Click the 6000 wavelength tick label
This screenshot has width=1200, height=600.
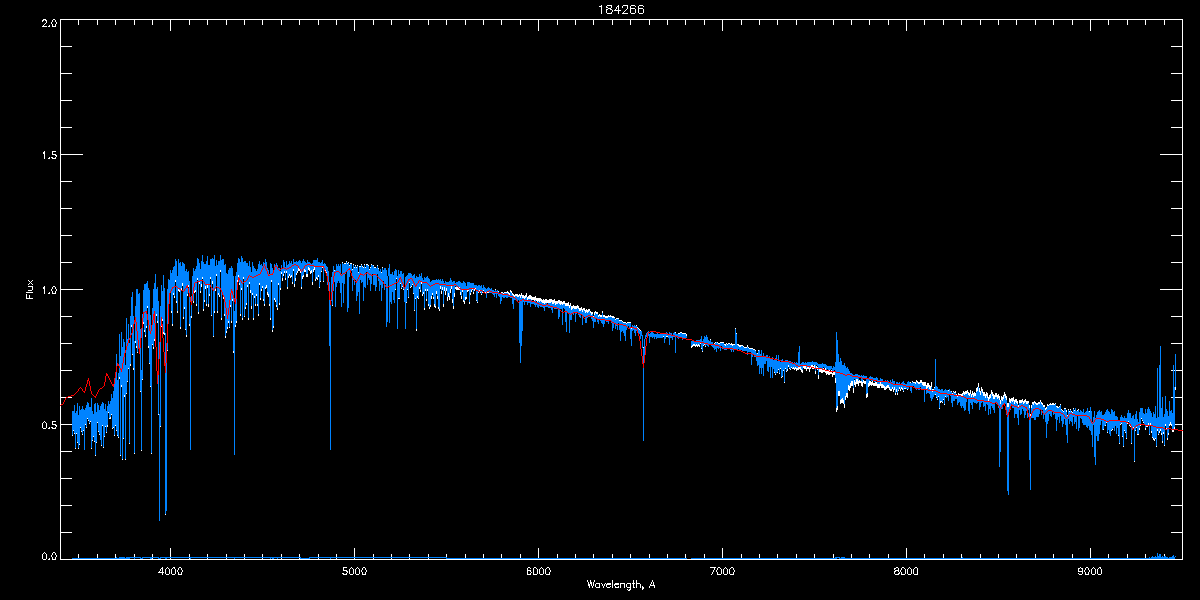pos(538,571)
